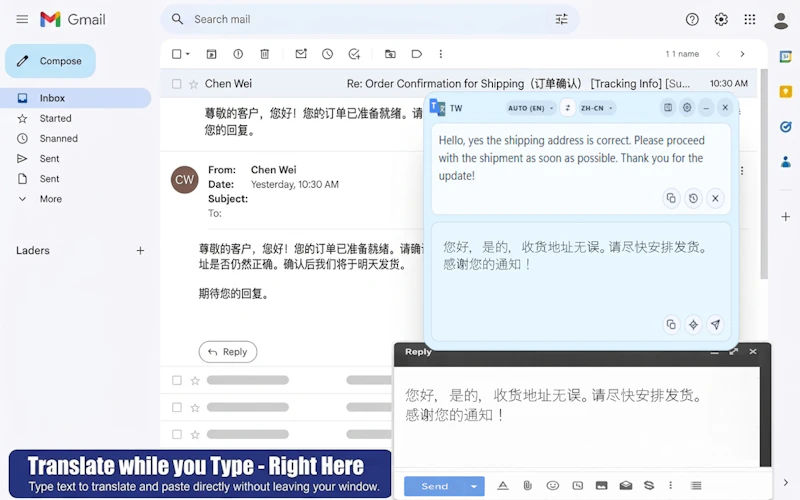The height and width of the screenshot is (500, 800).
Task: Open the Send options dropdown arrow
Action: (x=474, y=486)
